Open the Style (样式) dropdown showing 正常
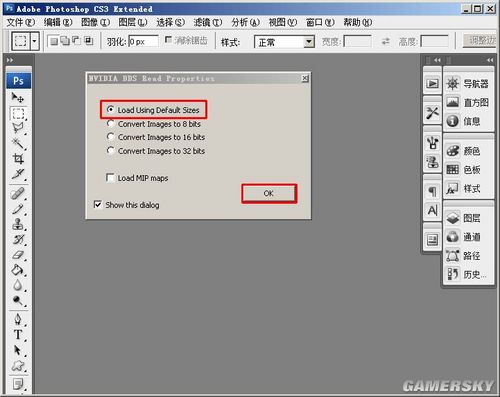Viewport: 500px width, 397px height. 284,42
